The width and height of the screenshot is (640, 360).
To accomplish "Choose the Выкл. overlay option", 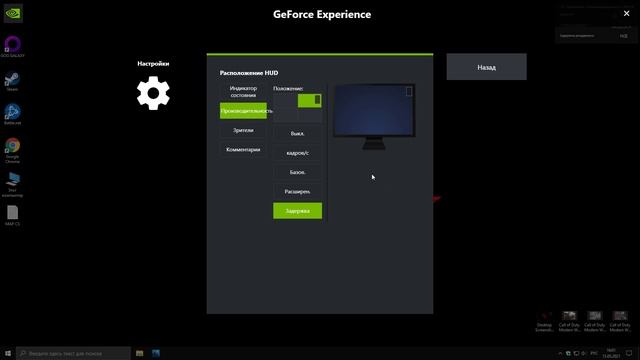I will click(x=298, y=133).
